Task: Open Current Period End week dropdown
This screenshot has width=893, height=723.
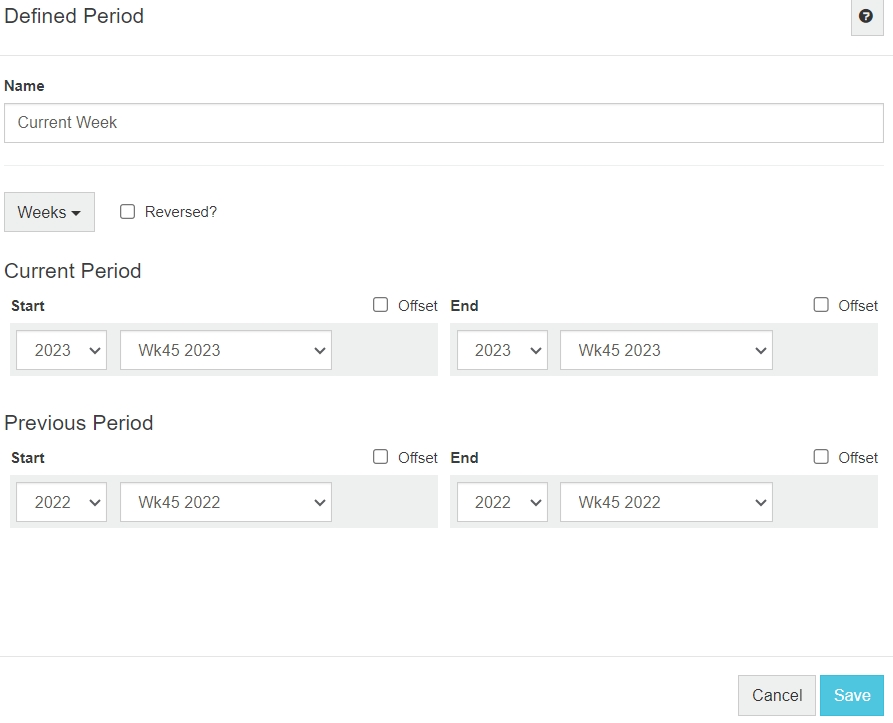Action: 666,350
